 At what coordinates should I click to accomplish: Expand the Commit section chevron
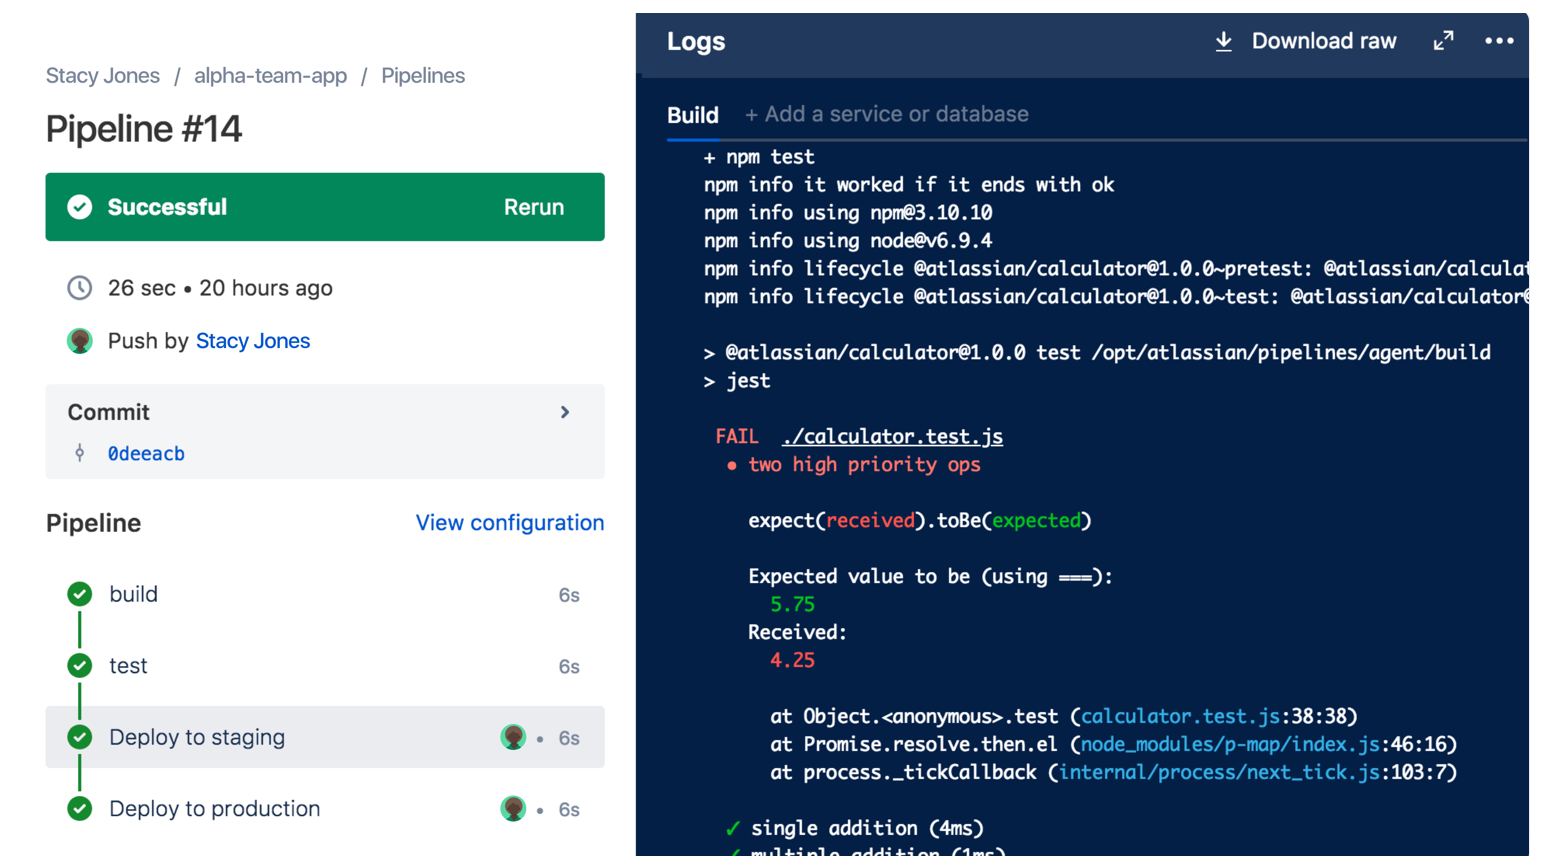coord(565,412)
